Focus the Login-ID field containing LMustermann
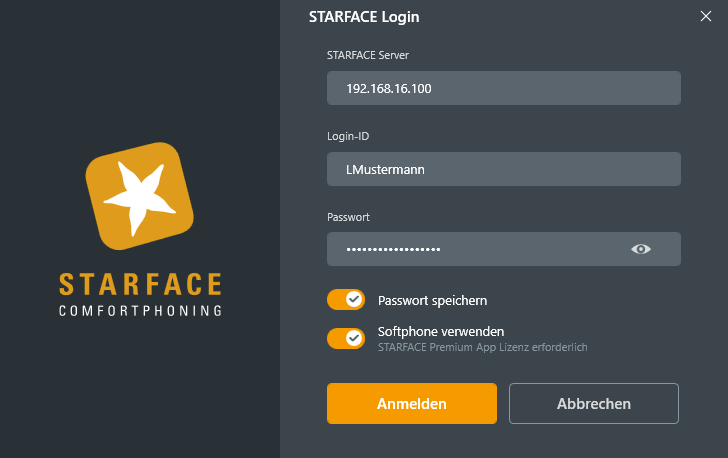728x458 pixels. [504, 169]
